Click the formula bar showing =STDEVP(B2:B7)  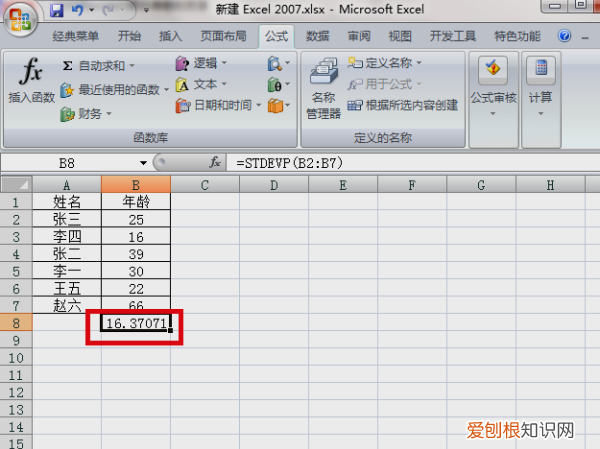pos(400,162)
